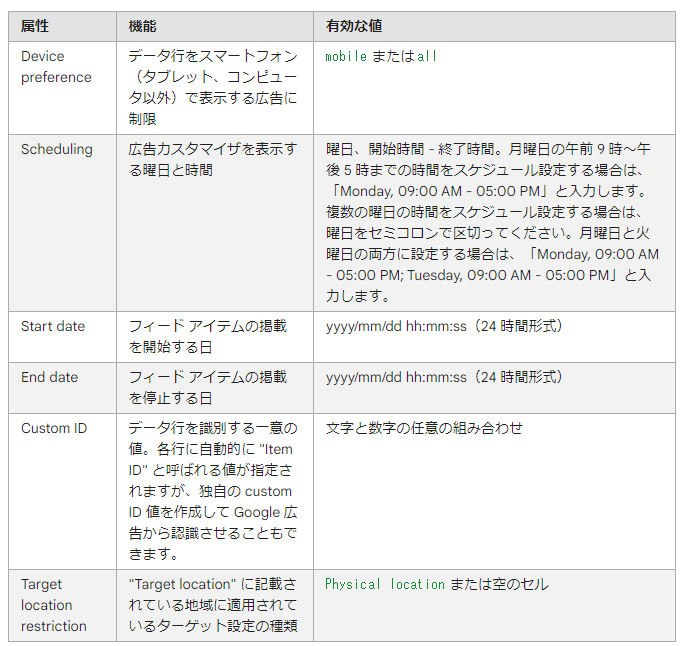The height and width of the screenshot is (646, 685).
Task: Click the green 'Physical location' code value
Action: (x=385, y=584)
